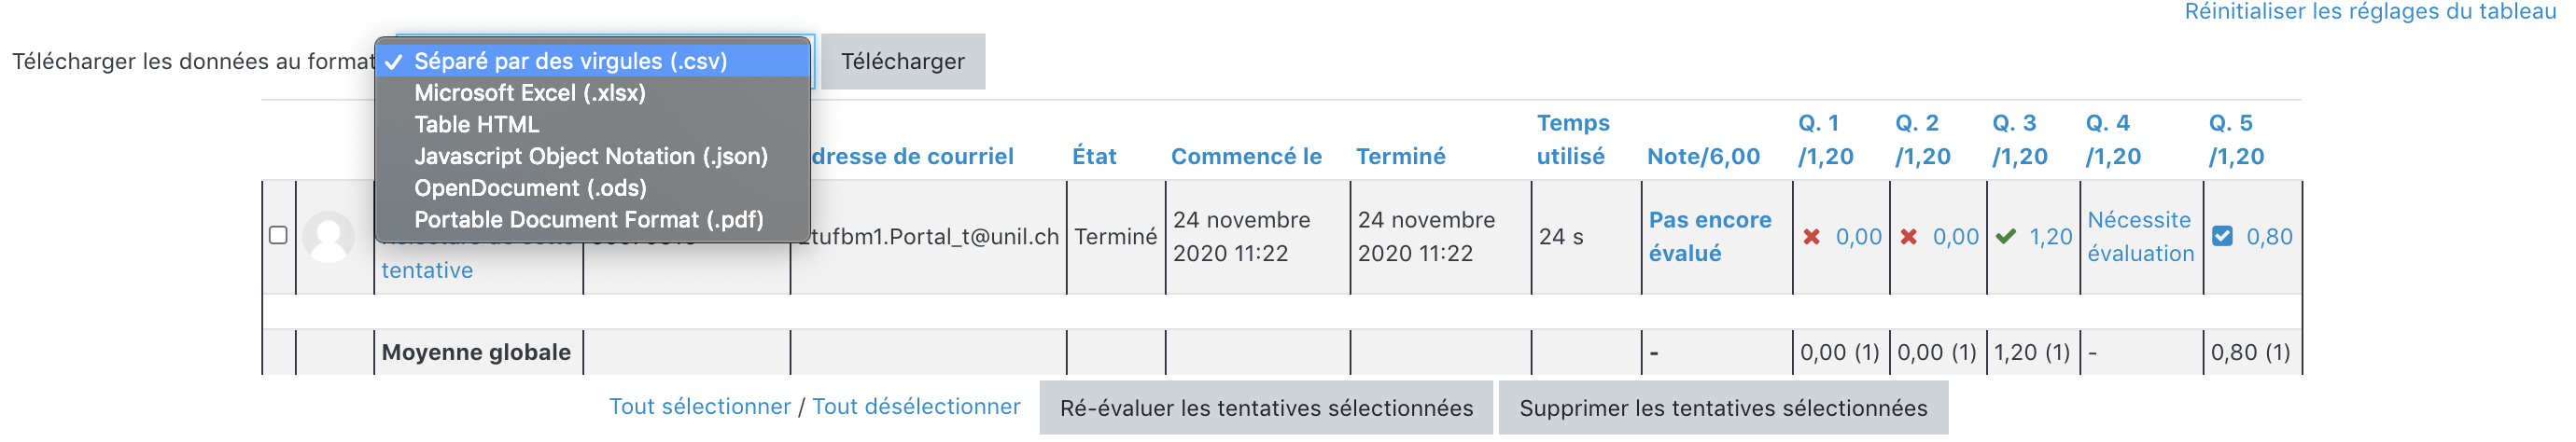Tick the attempt row selection checkbox

tap(278, 235)
